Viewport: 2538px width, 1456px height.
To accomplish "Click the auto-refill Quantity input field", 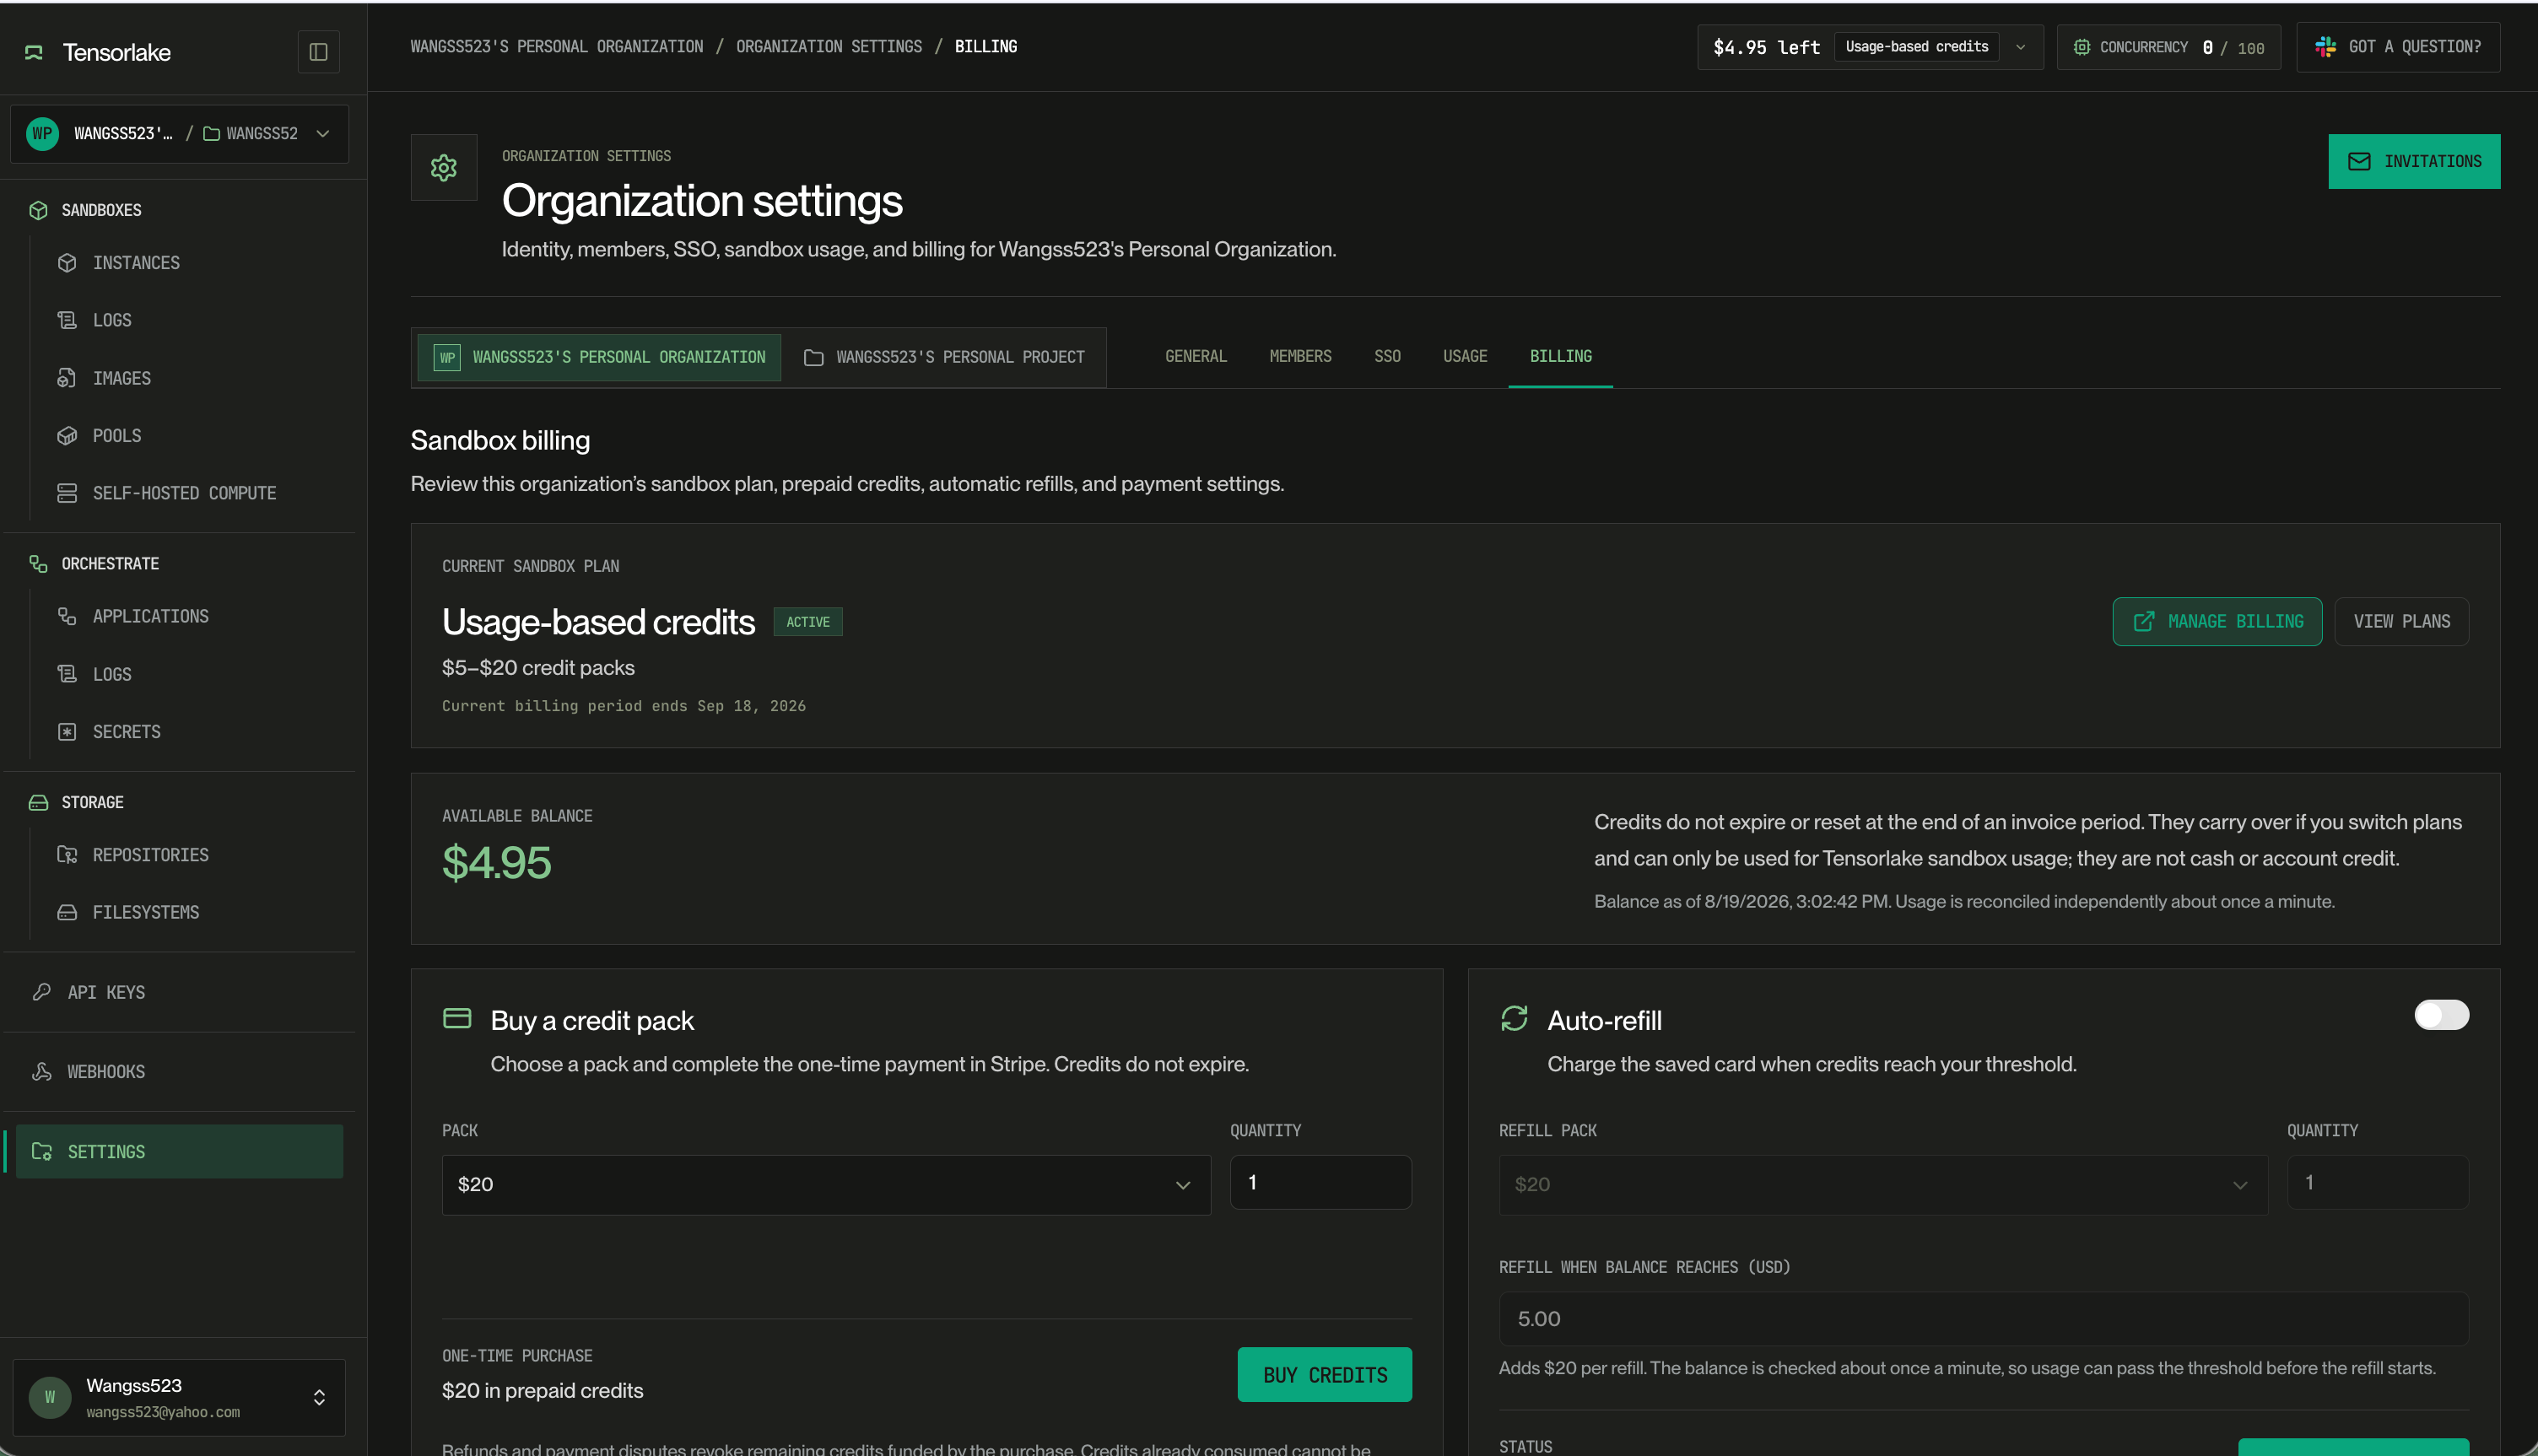I will coord(2377,1182).
